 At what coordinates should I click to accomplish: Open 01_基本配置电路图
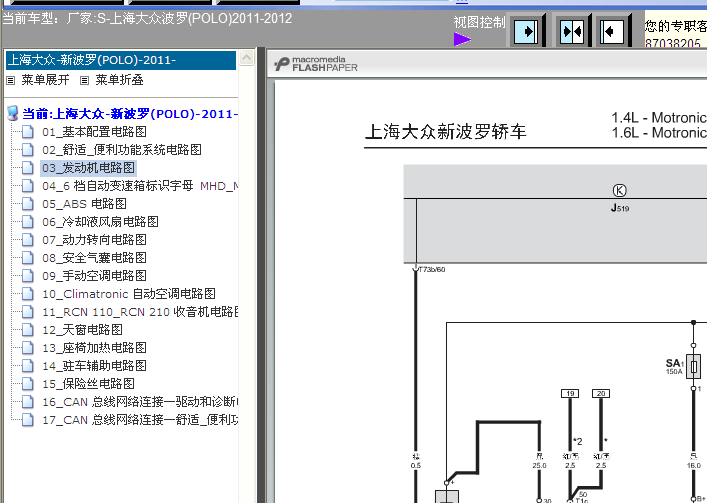click(x=94, y=132)
